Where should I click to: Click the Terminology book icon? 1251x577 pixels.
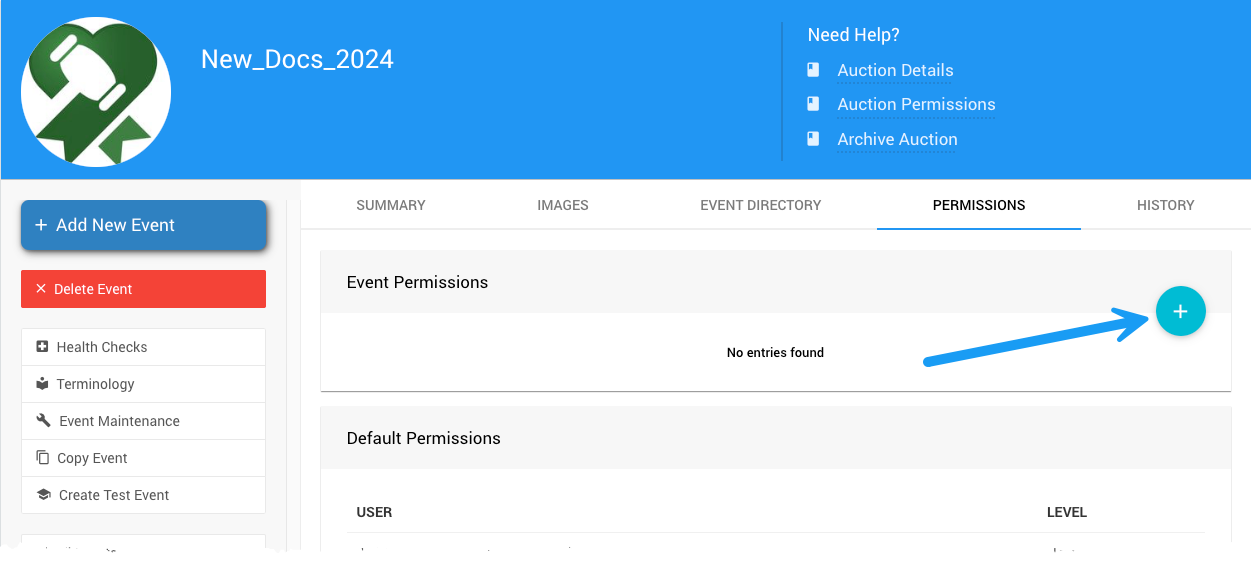click(42, 384)
